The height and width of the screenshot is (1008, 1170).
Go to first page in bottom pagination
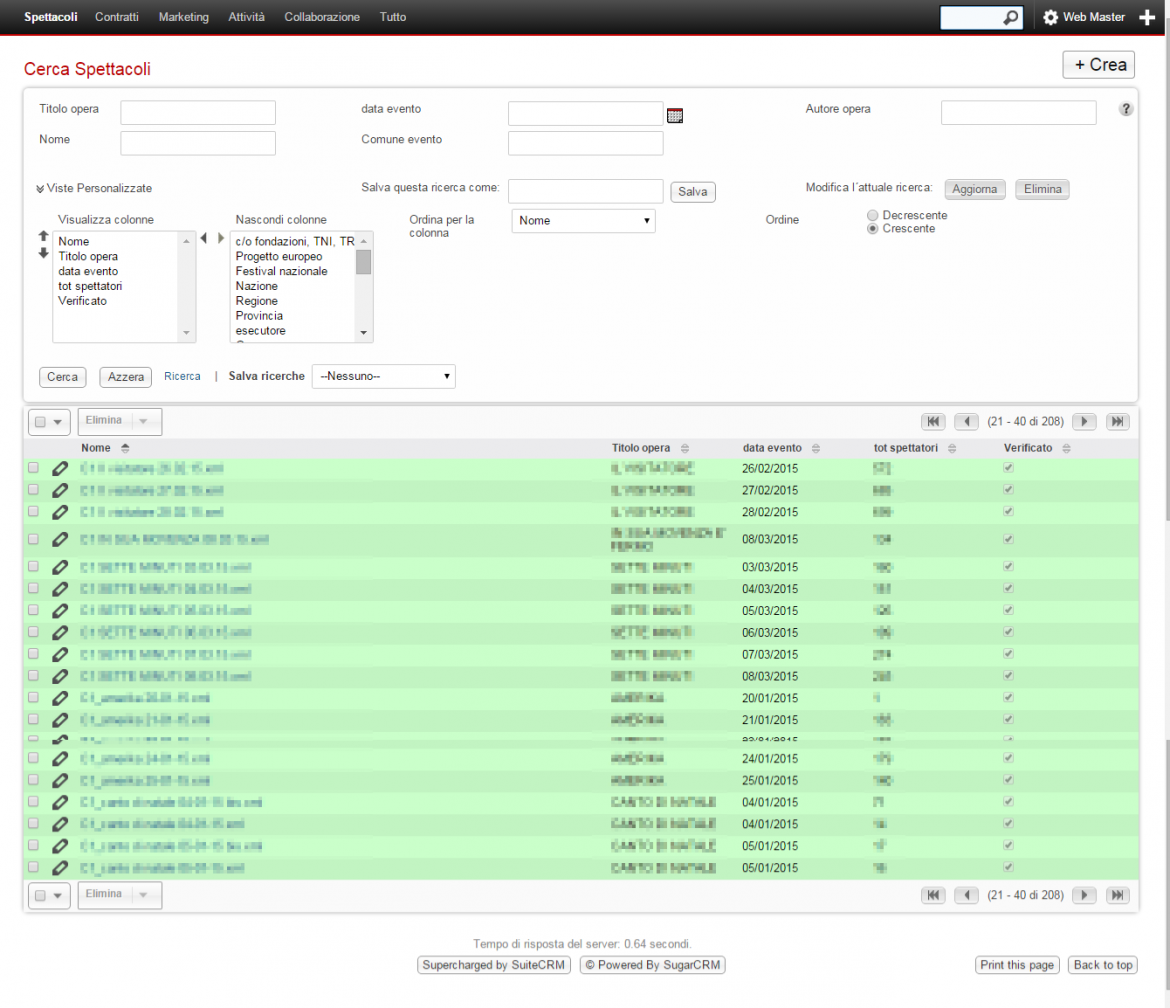coord(933,895)
